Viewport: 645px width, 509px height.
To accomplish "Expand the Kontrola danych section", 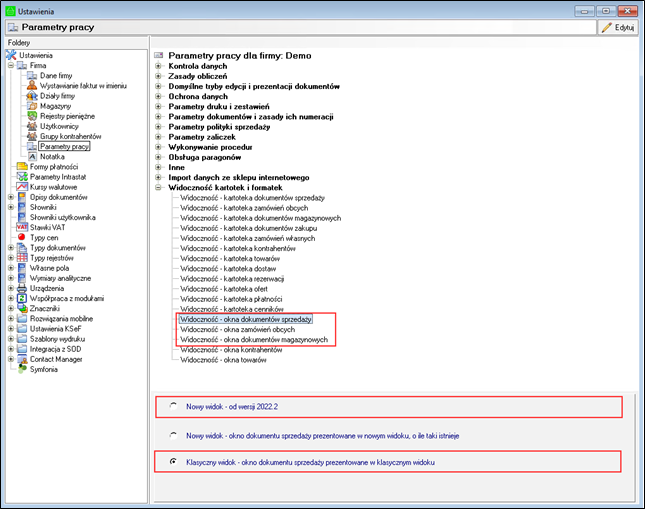I will pyautogui.click(x=159, y=65).
